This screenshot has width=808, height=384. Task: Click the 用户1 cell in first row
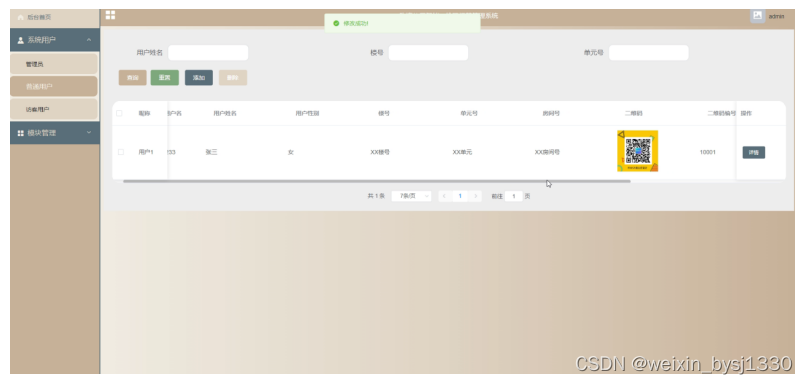[146, 152]
